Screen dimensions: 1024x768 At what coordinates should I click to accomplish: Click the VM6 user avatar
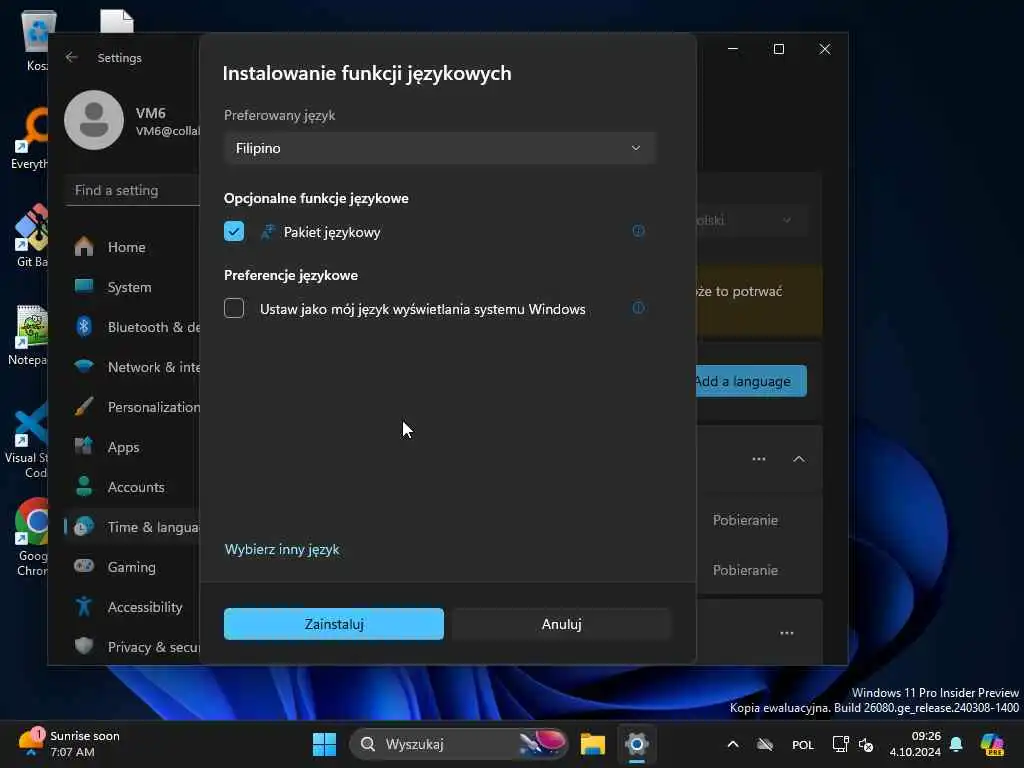[94, 120]
